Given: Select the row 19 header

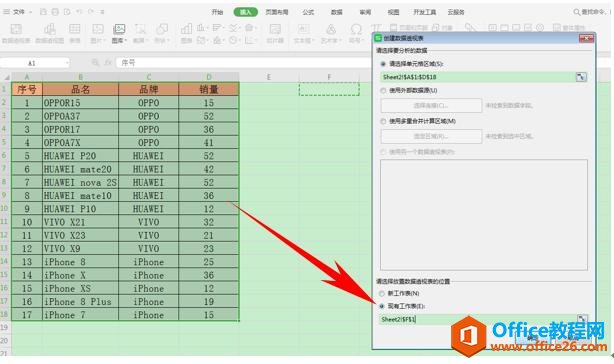Looking at the screenshot, I should point(5,327).
